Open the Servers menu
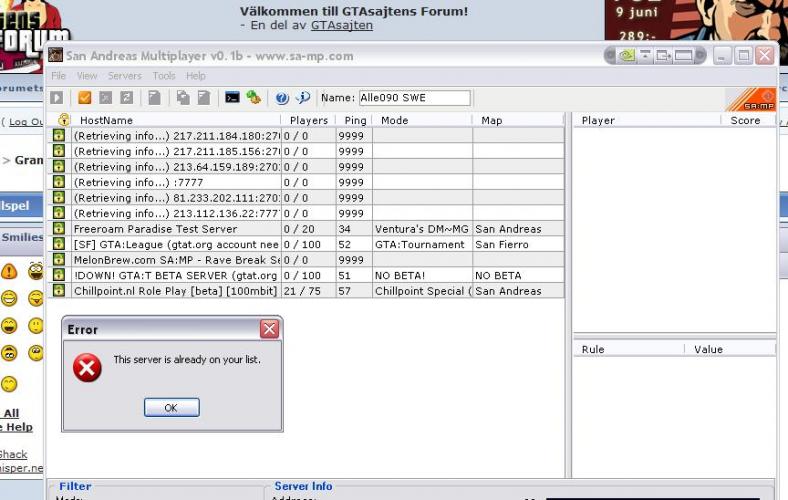 click(x=125, y=76)
